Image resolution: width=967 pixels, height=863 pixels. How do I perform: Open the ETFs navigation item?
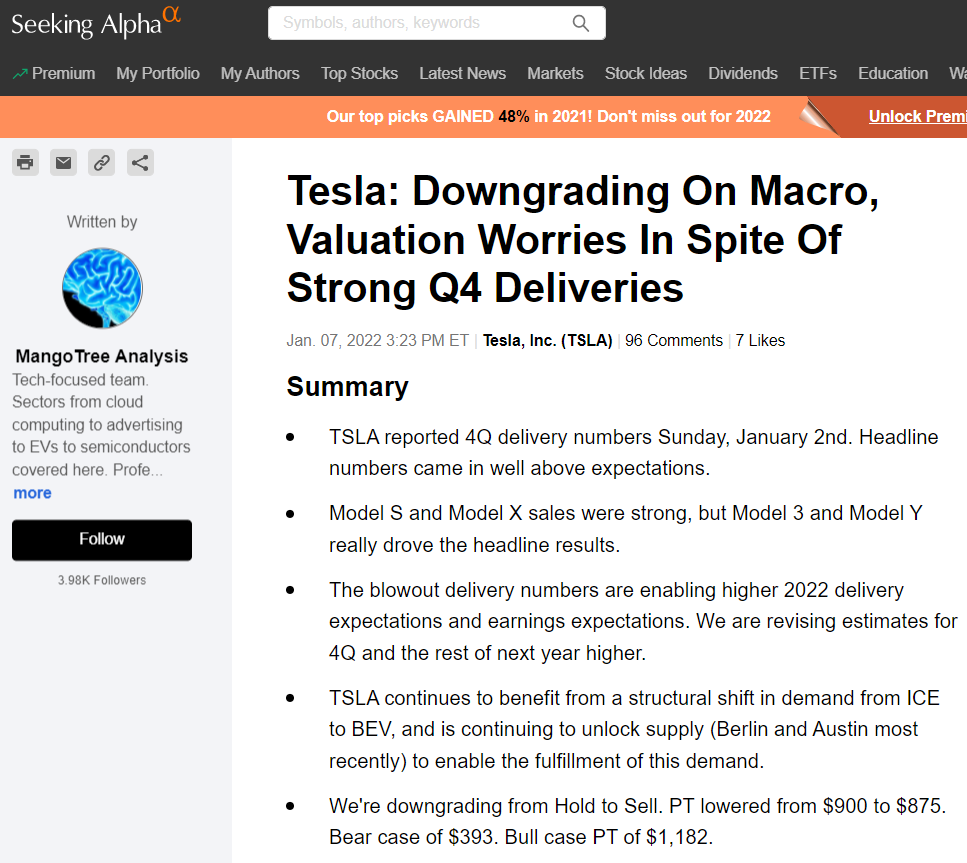click(818, 73)
